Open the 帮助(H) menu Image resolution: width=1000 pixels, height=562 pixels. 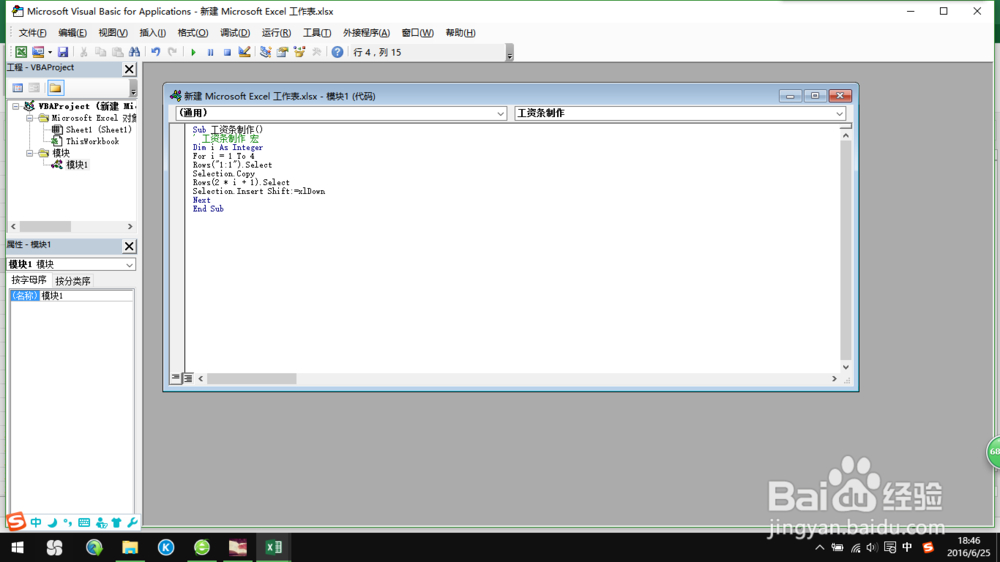[460, 33]
